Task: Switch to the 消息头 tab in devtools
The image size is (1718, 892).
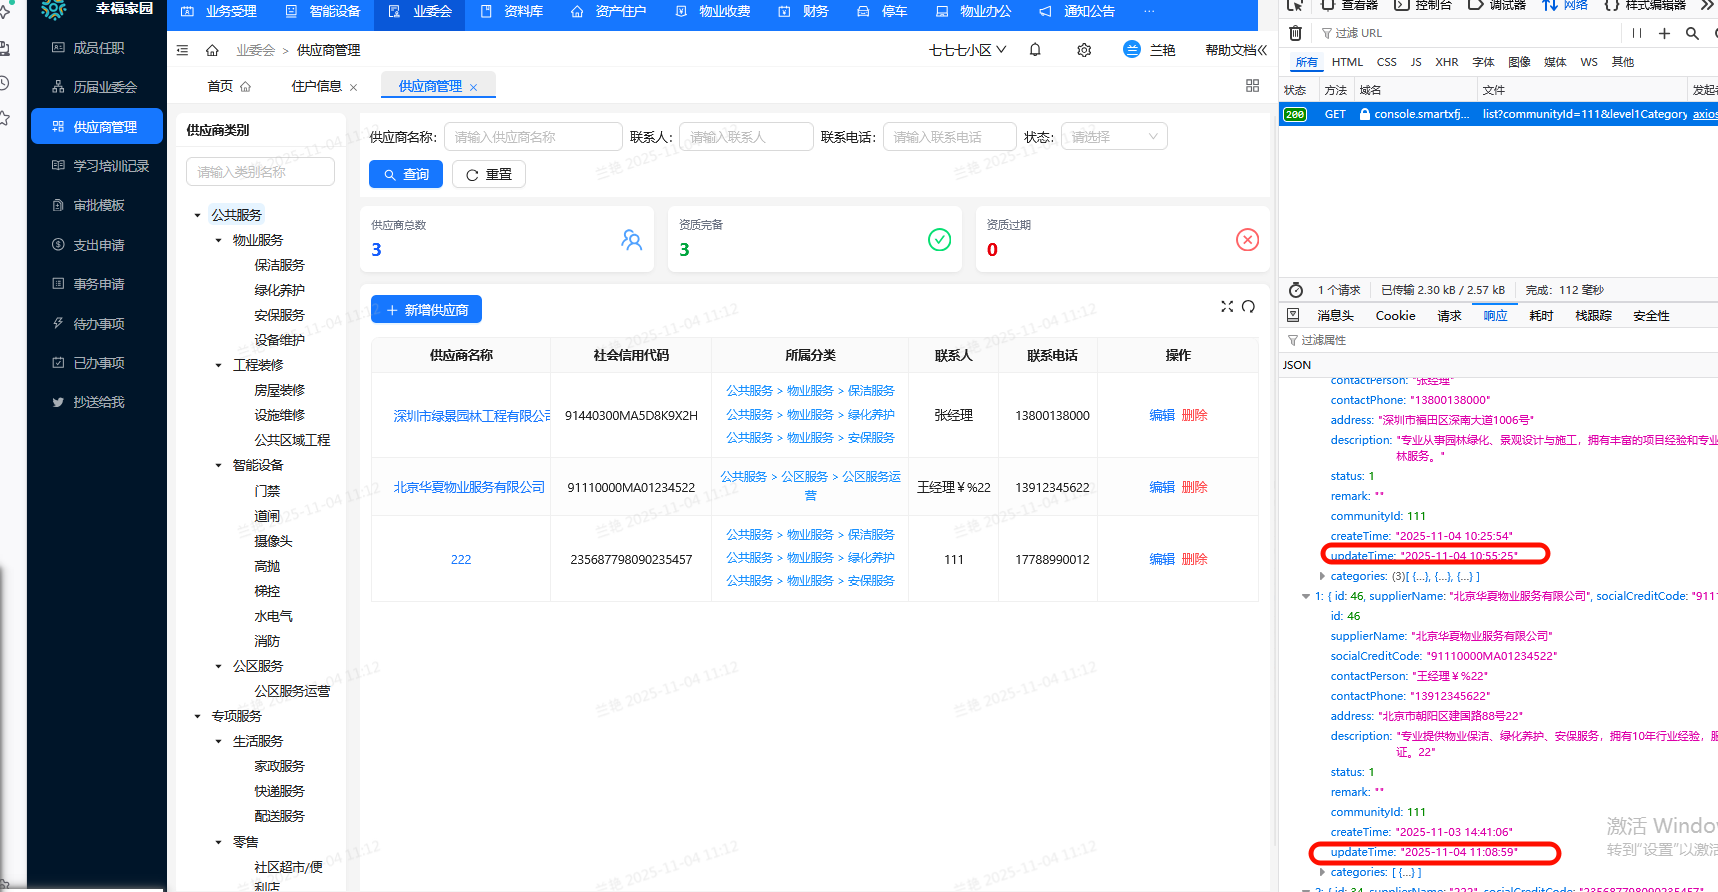Action: pos(1335,316)
